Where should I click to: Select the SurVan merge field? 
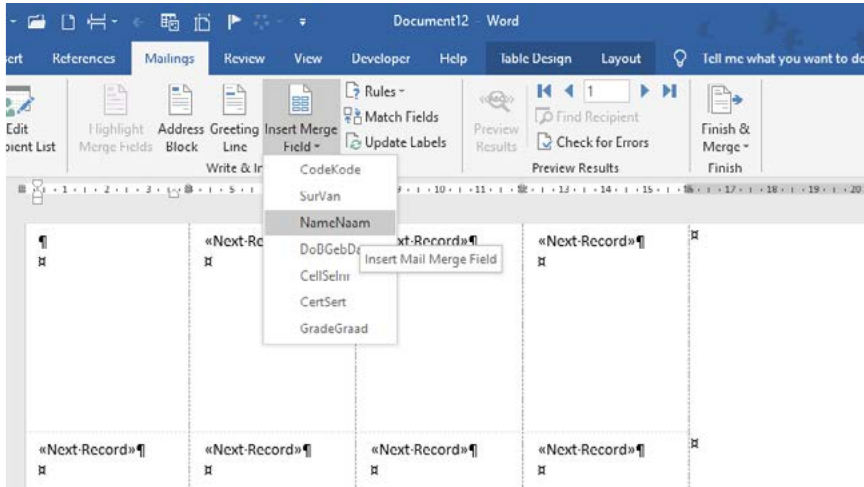330,196
